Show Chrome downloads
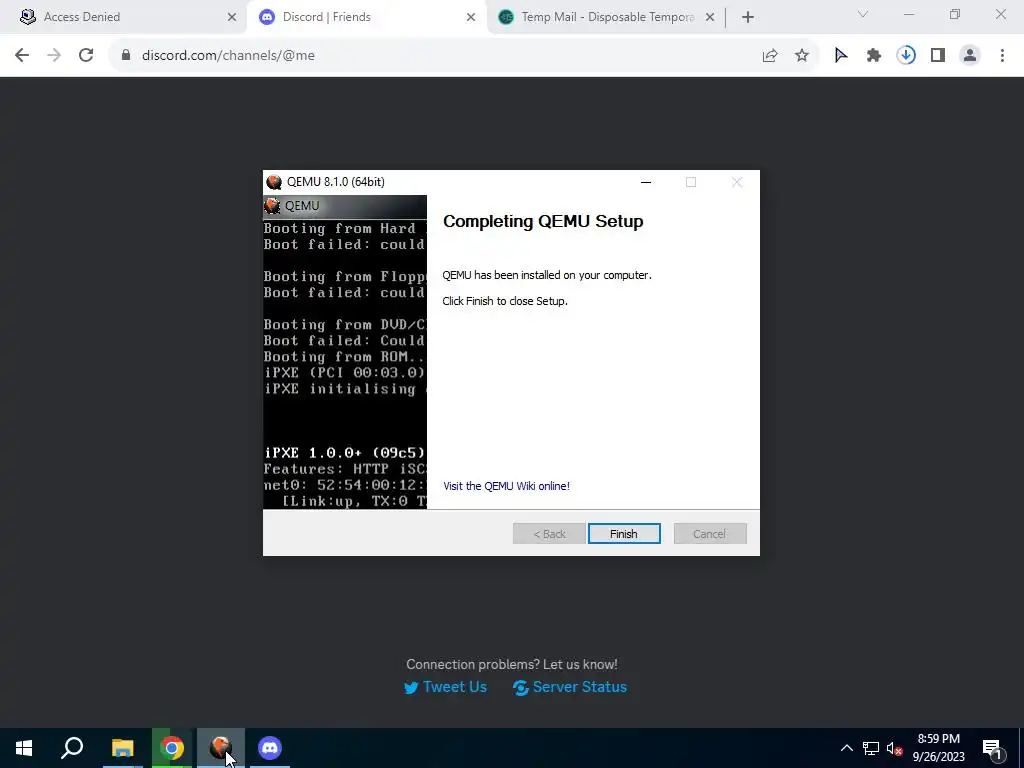This screenshot has height=768, width=1024. click(906, 56)
